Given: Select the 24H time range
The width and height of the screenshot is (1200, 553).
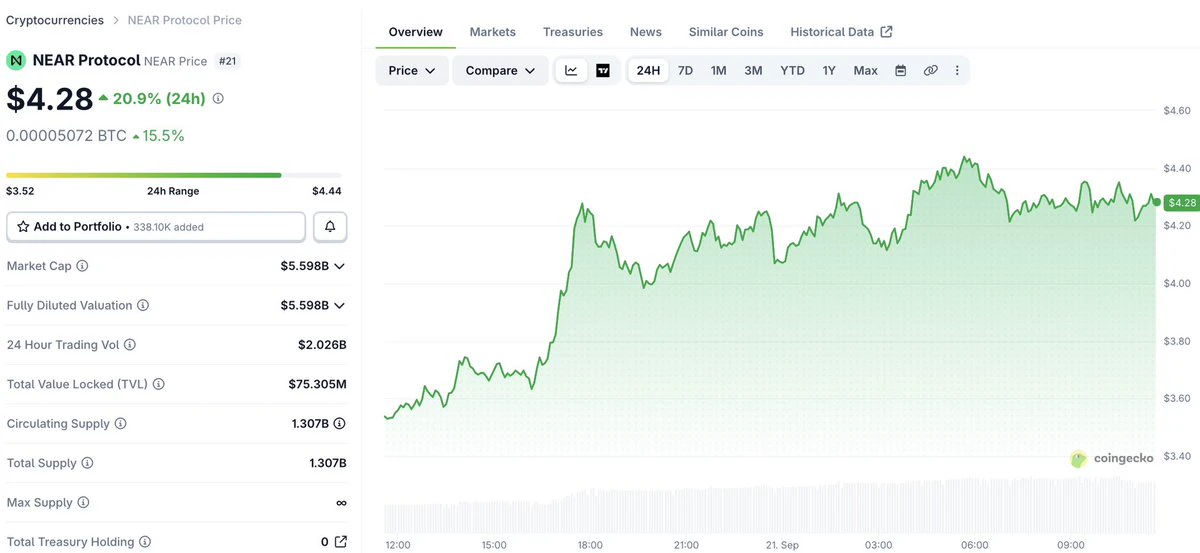Looking at the screenshot, I should (x=649, y=71).
